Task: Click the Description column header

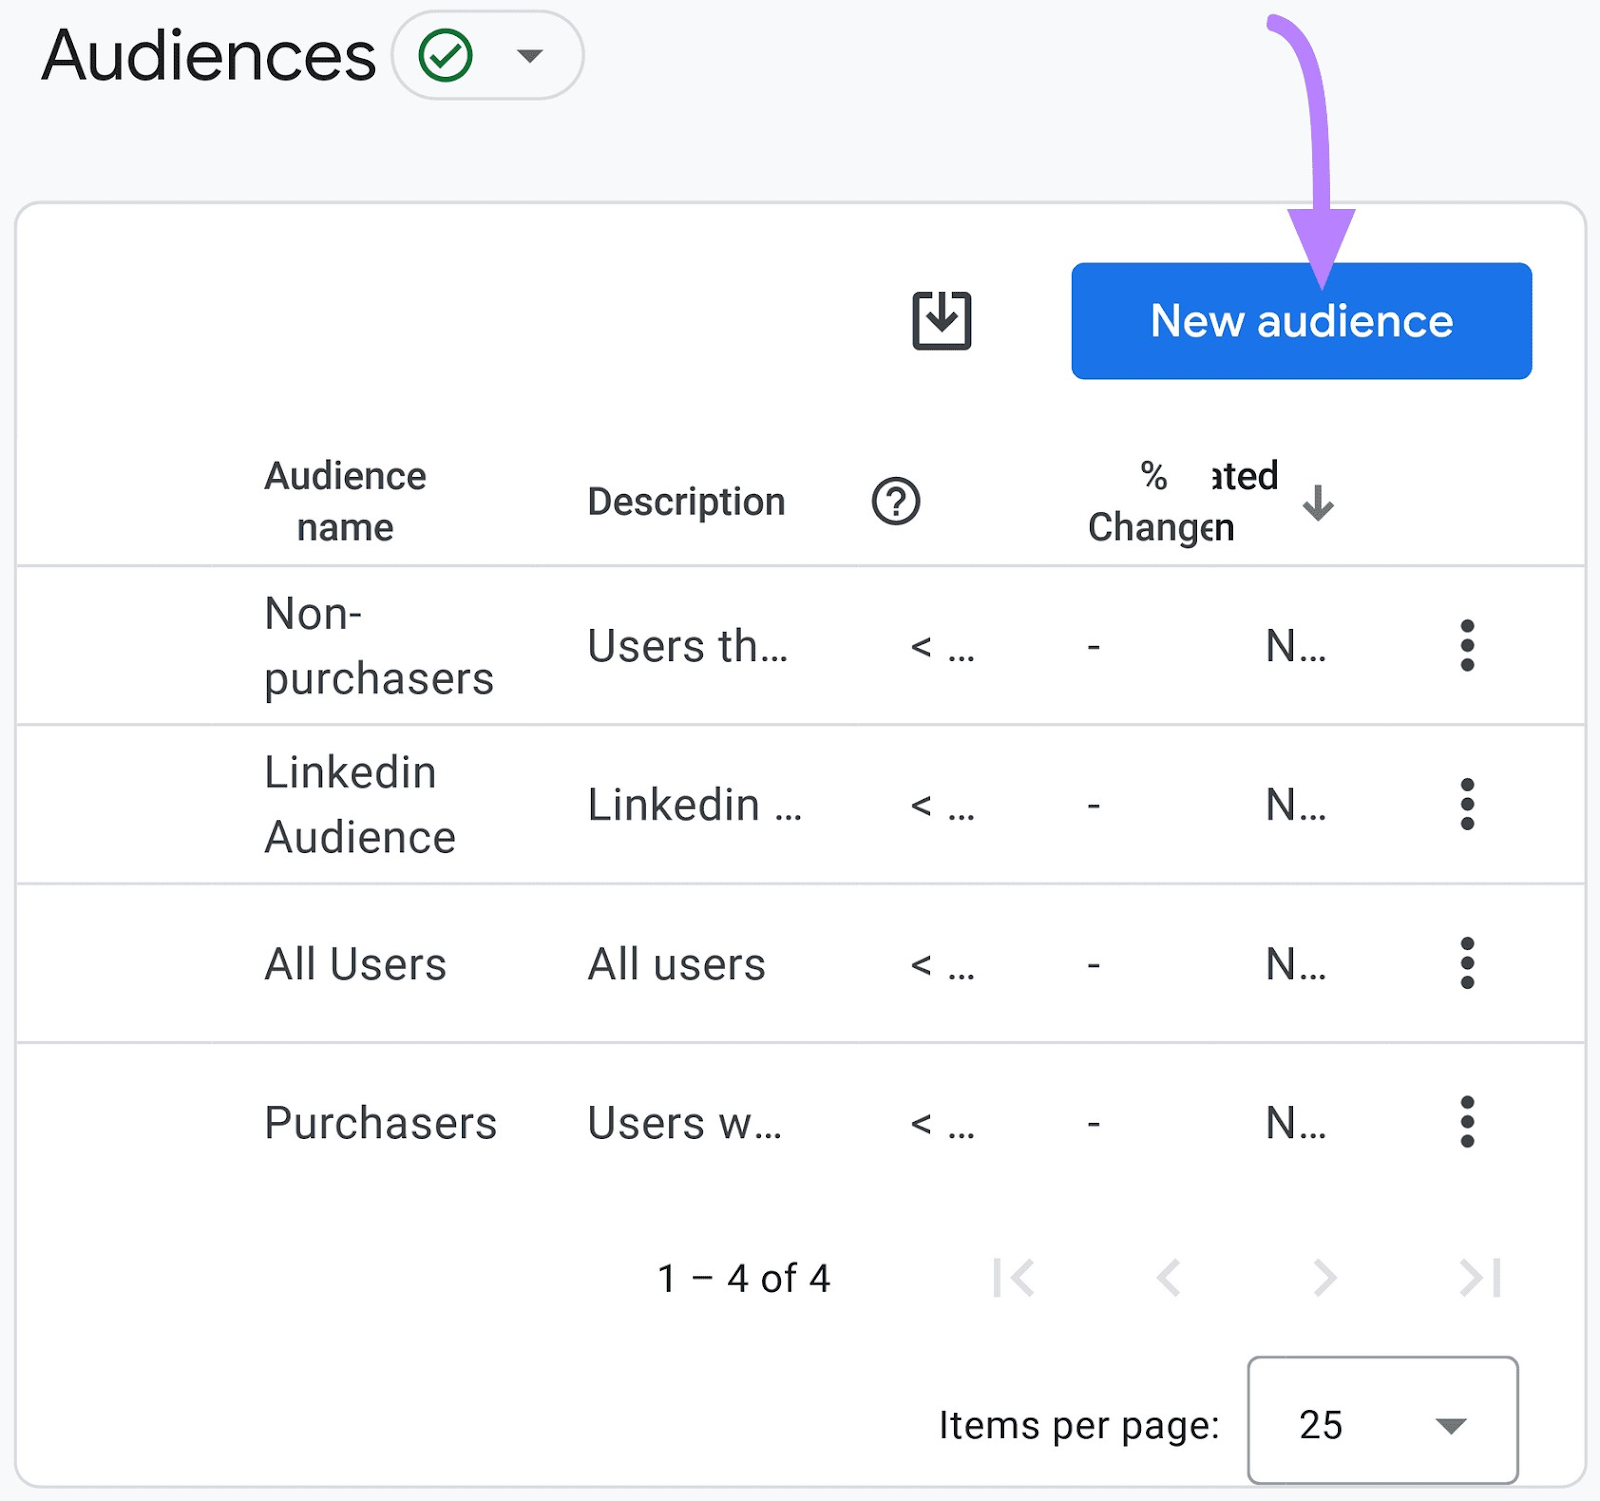Action: 686,501
